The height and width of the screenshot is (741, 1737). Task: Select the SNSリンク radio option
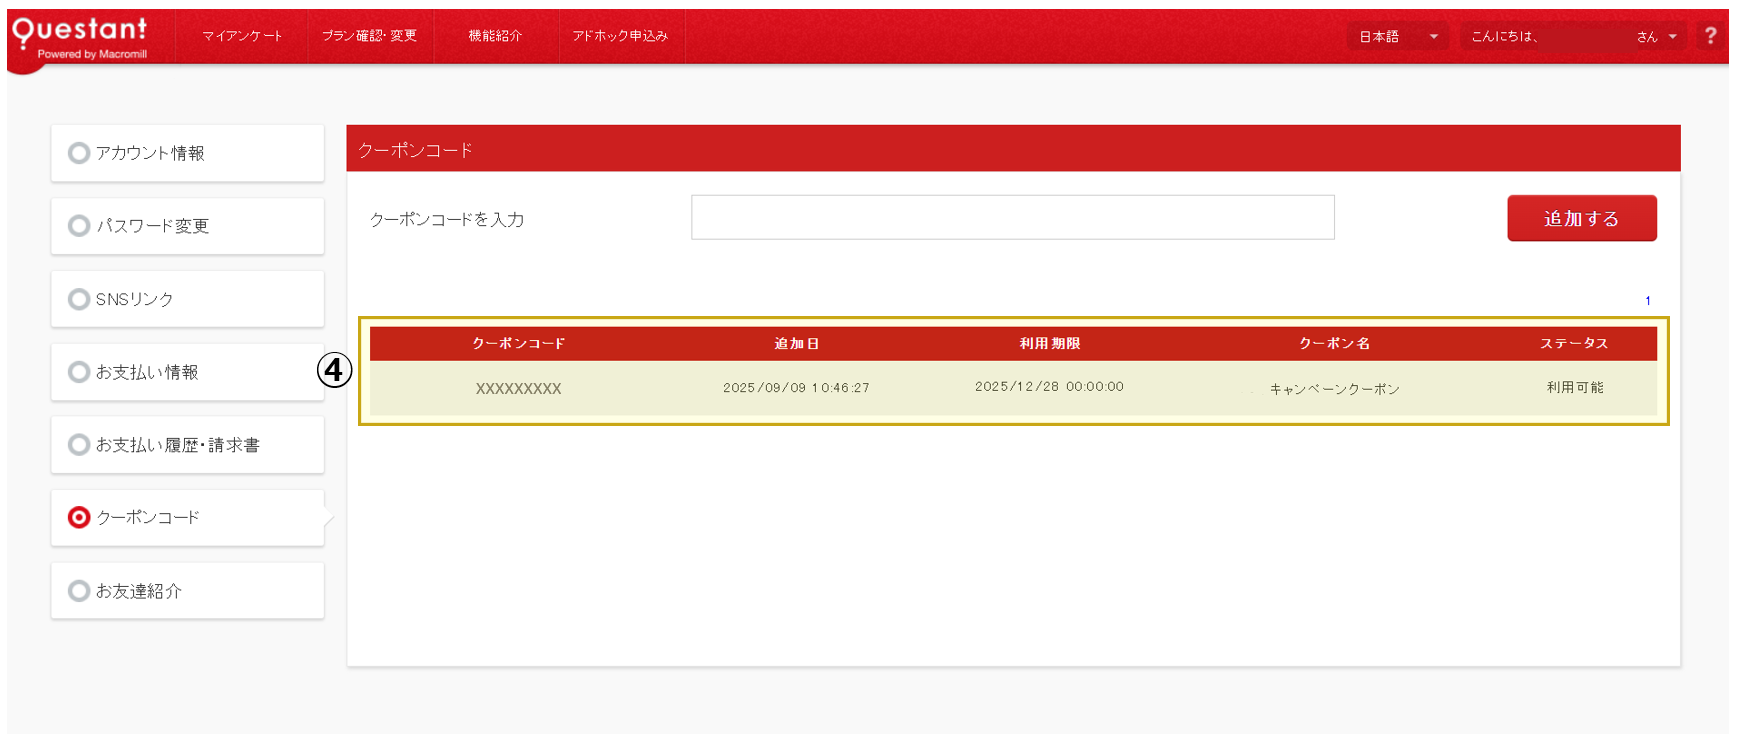pyautogui.click(x=79, y=299)
